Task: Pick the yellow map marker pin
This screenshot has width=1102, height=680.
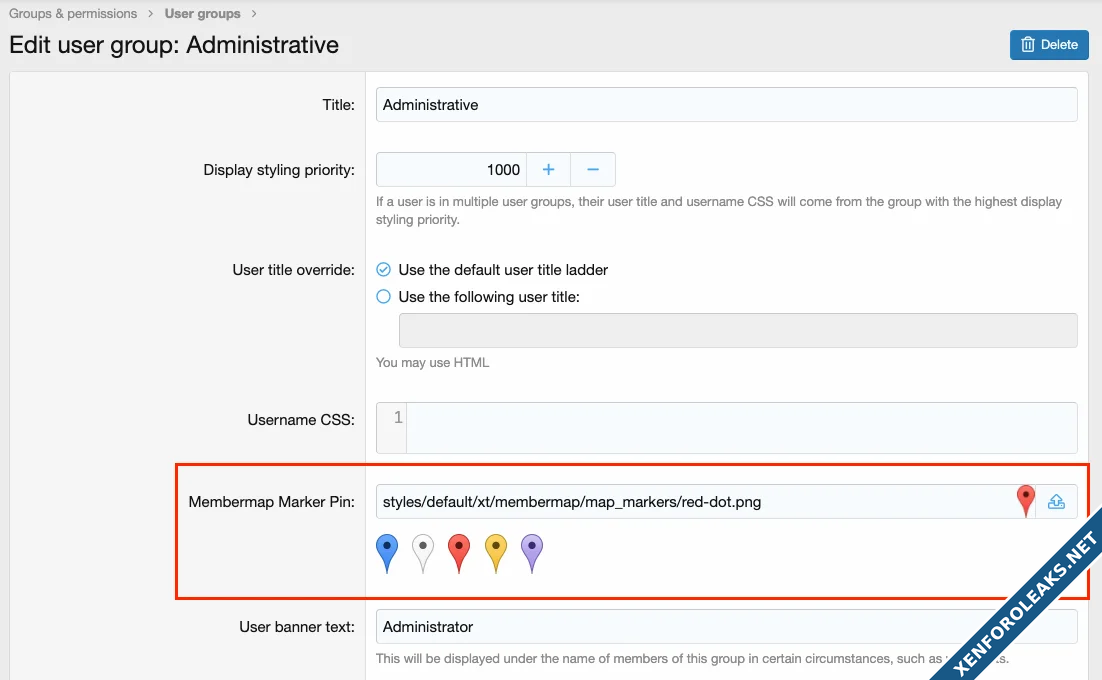Action: click(496, 551)
